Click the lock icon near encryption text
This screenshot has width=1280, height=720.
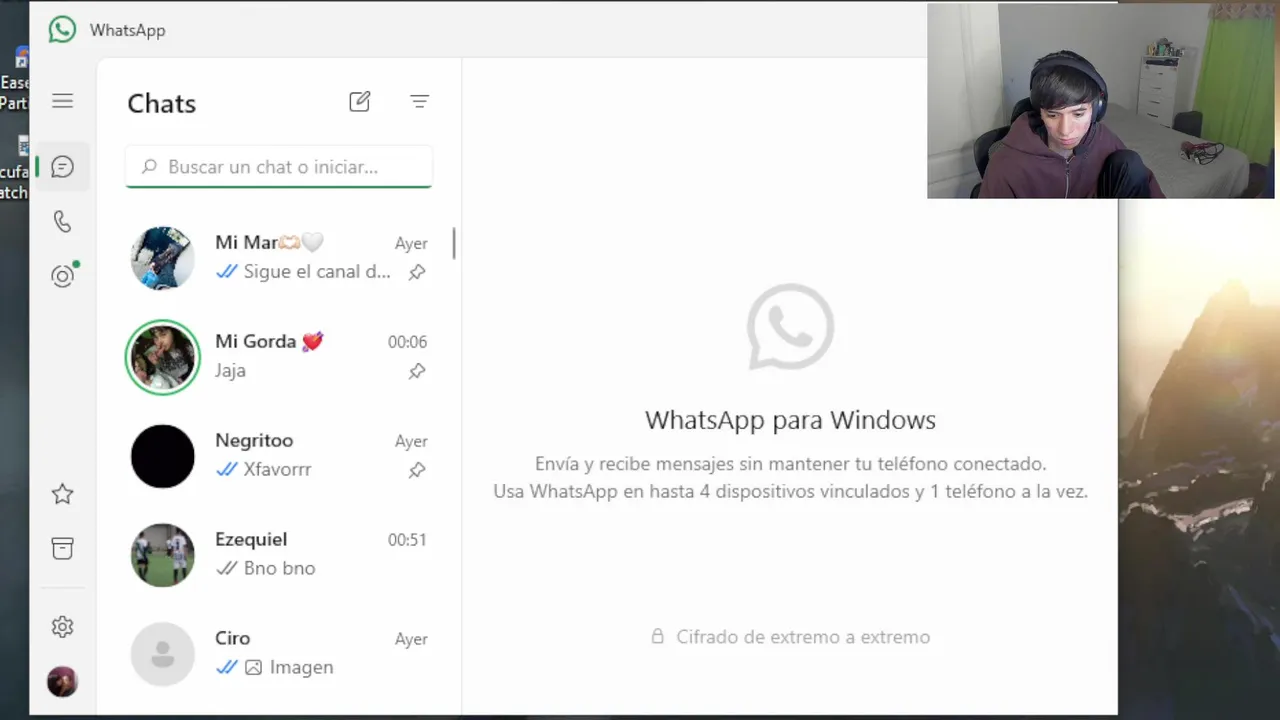coord(658,636)
